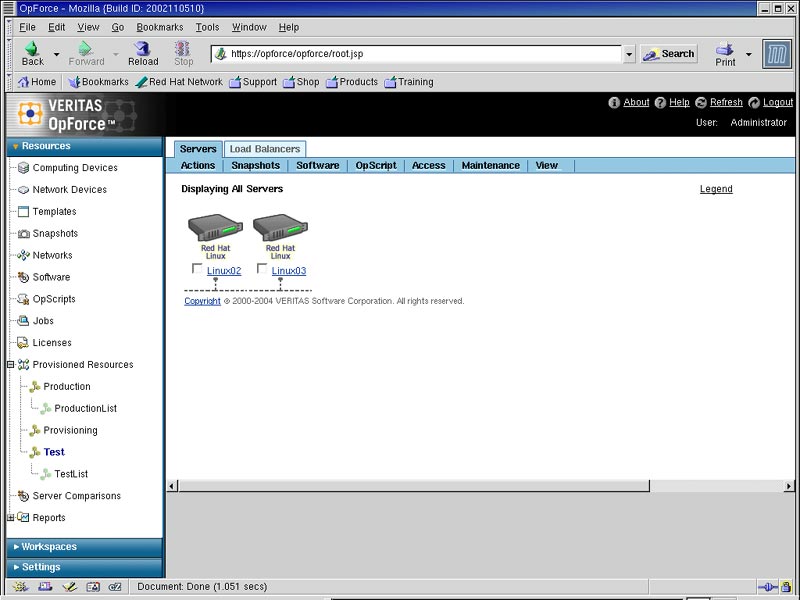Screen dimensions: 800x600
Task: Click the Composer icon in the status bar
Action: point(69,587)
